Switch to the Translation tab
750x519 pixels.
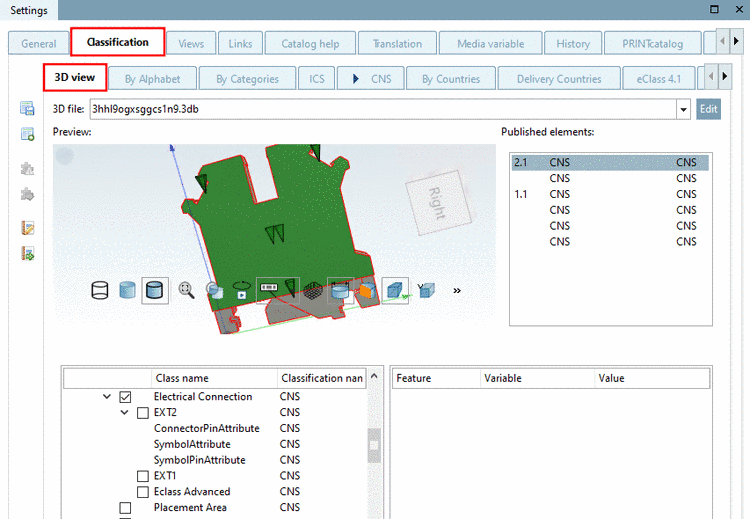click(x=397, y=43)
